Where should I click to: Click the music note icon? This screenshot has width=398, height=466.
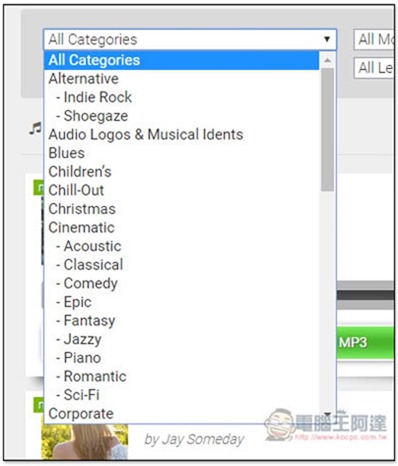coord(35,128)
